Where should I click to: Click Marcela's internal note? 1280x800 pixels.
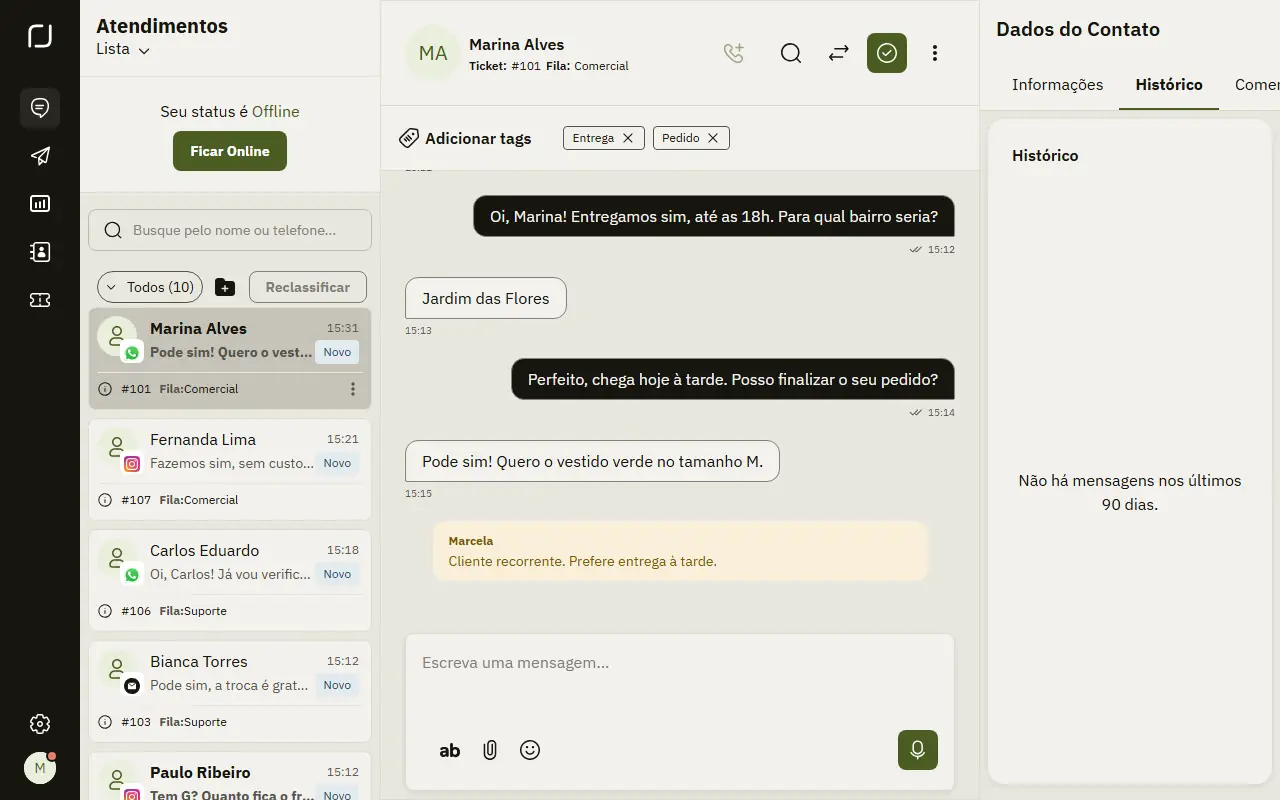tap(681, 551)
